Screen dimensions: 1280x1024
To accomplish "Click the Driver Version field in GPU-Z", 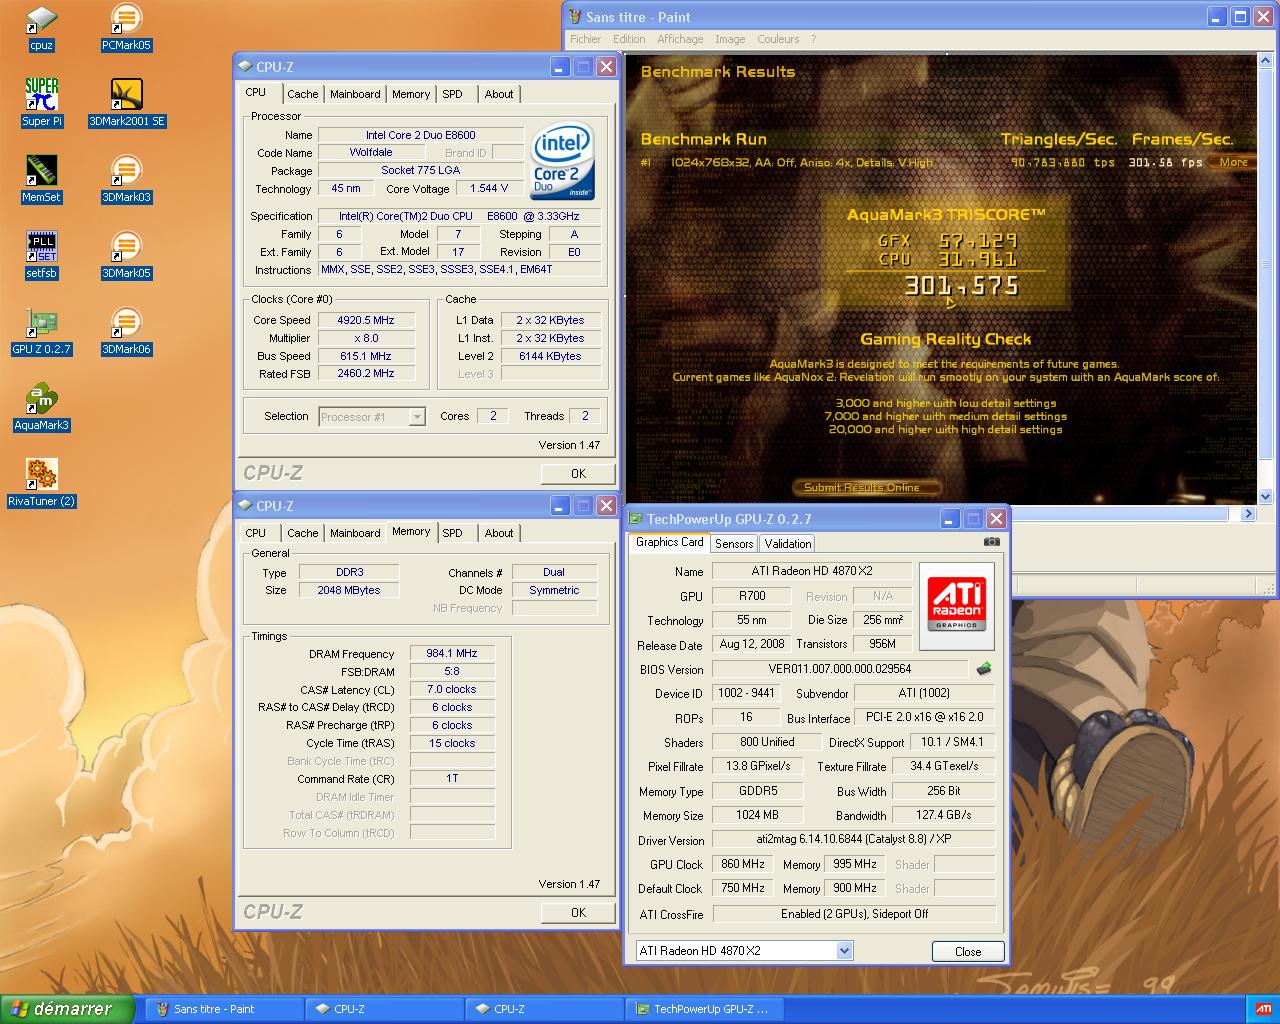I will tap(854, 839).
